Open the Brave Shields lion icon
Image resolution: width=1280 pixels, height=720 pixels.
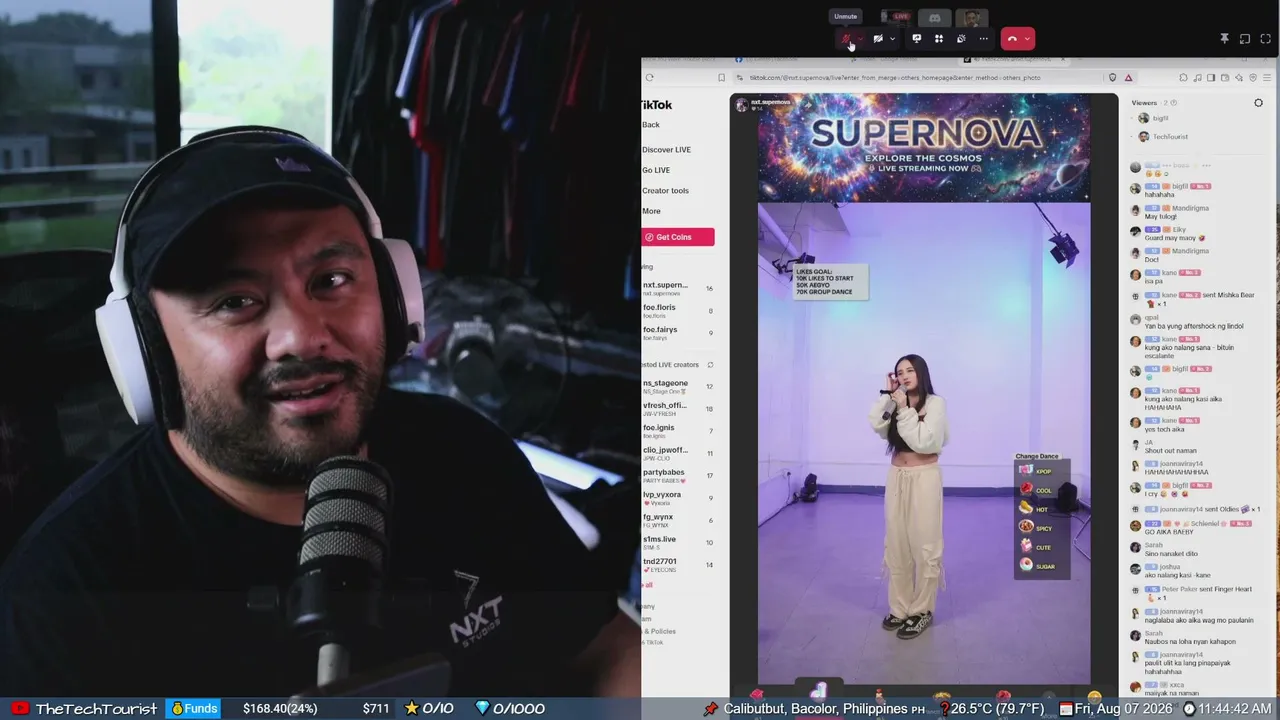point(1113,77)
